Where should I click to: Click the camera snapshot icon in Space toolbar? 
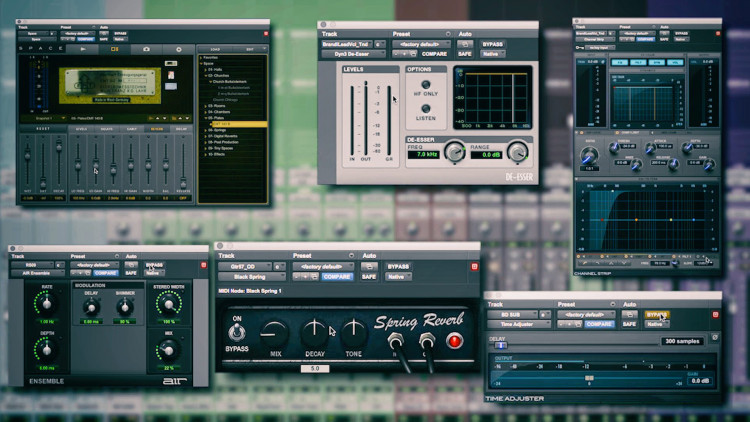(x=146, y=49)
